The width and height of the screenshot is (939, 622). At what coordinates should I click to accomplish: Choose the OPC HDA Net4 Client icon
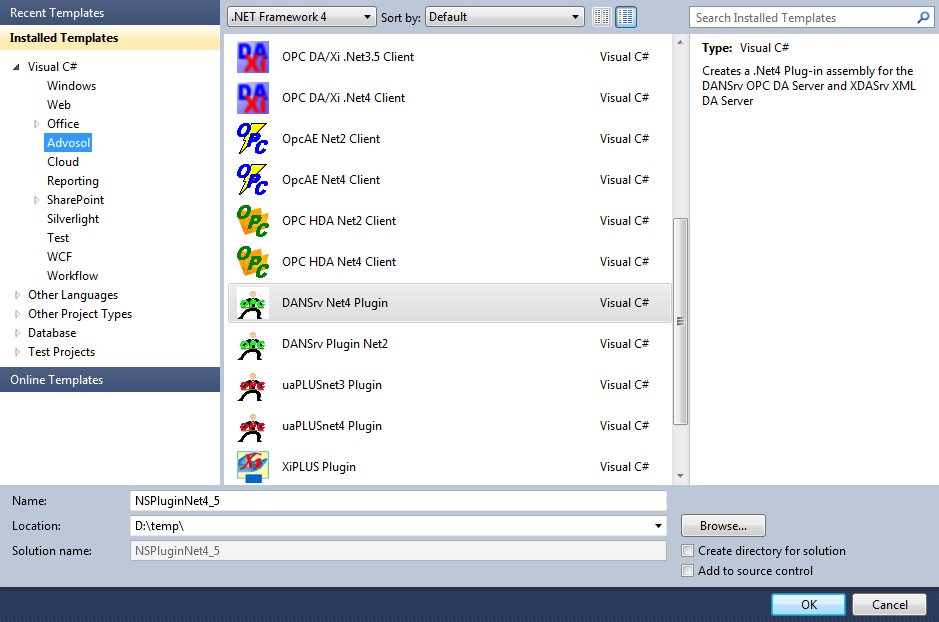pos(253,262)
